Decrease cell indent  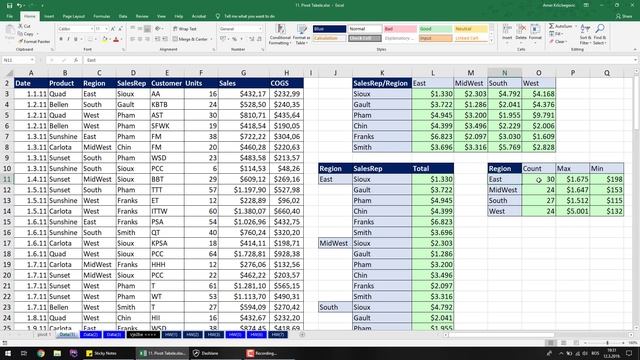pyautogui.click(x=158, y=39)
